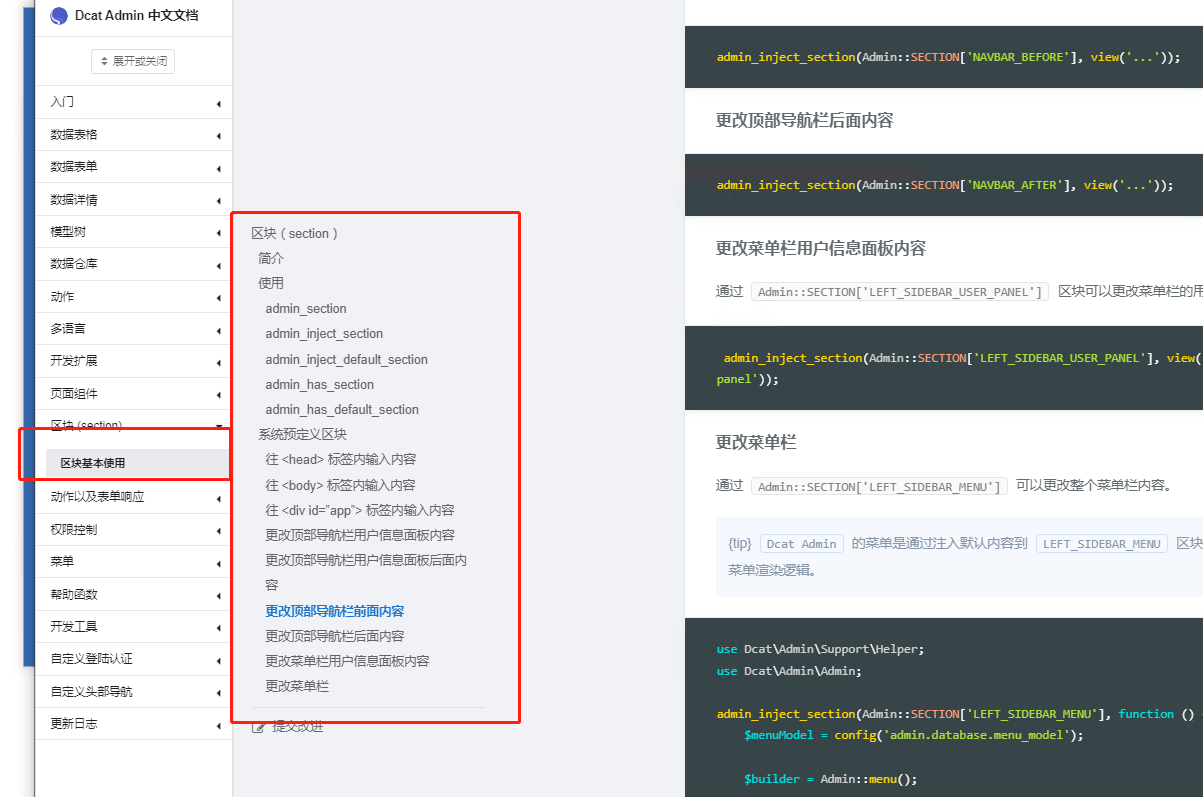
Task: Open the 权限控制 sidebar menu
Action: (x=133, y=529)
